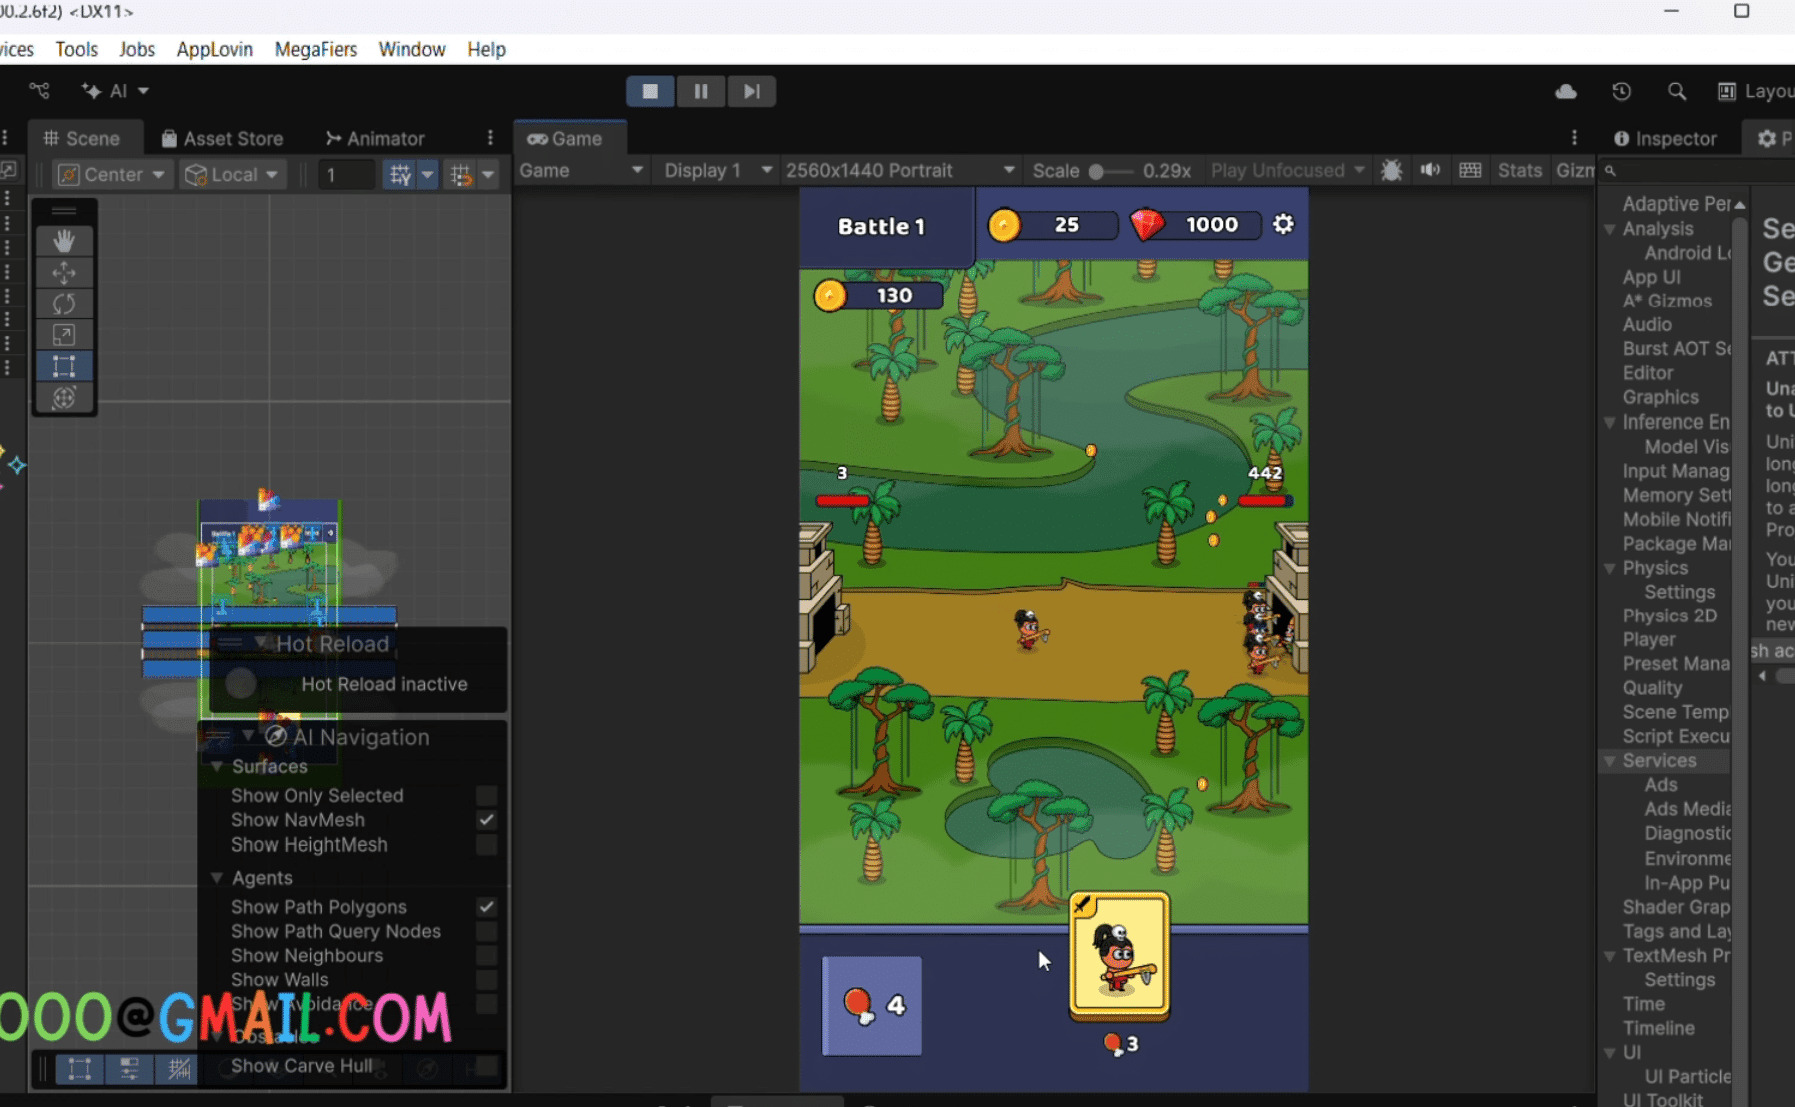
Task: Toggle Stats overlay in Game view
Action: coord(1520,170)
